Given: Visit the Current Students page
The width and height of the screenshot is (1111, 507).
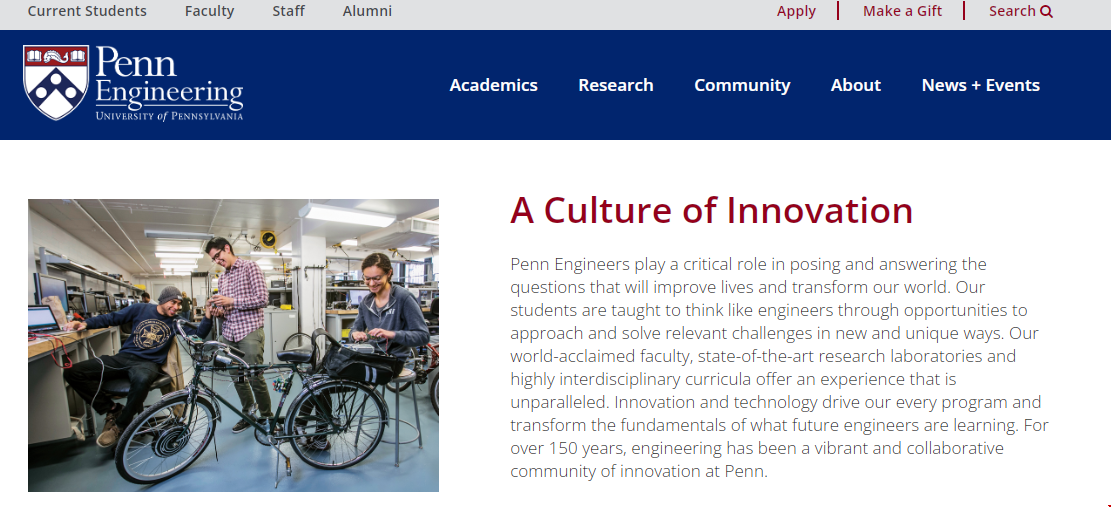Looking at the screenshot, I should click(x=87, y=11).
